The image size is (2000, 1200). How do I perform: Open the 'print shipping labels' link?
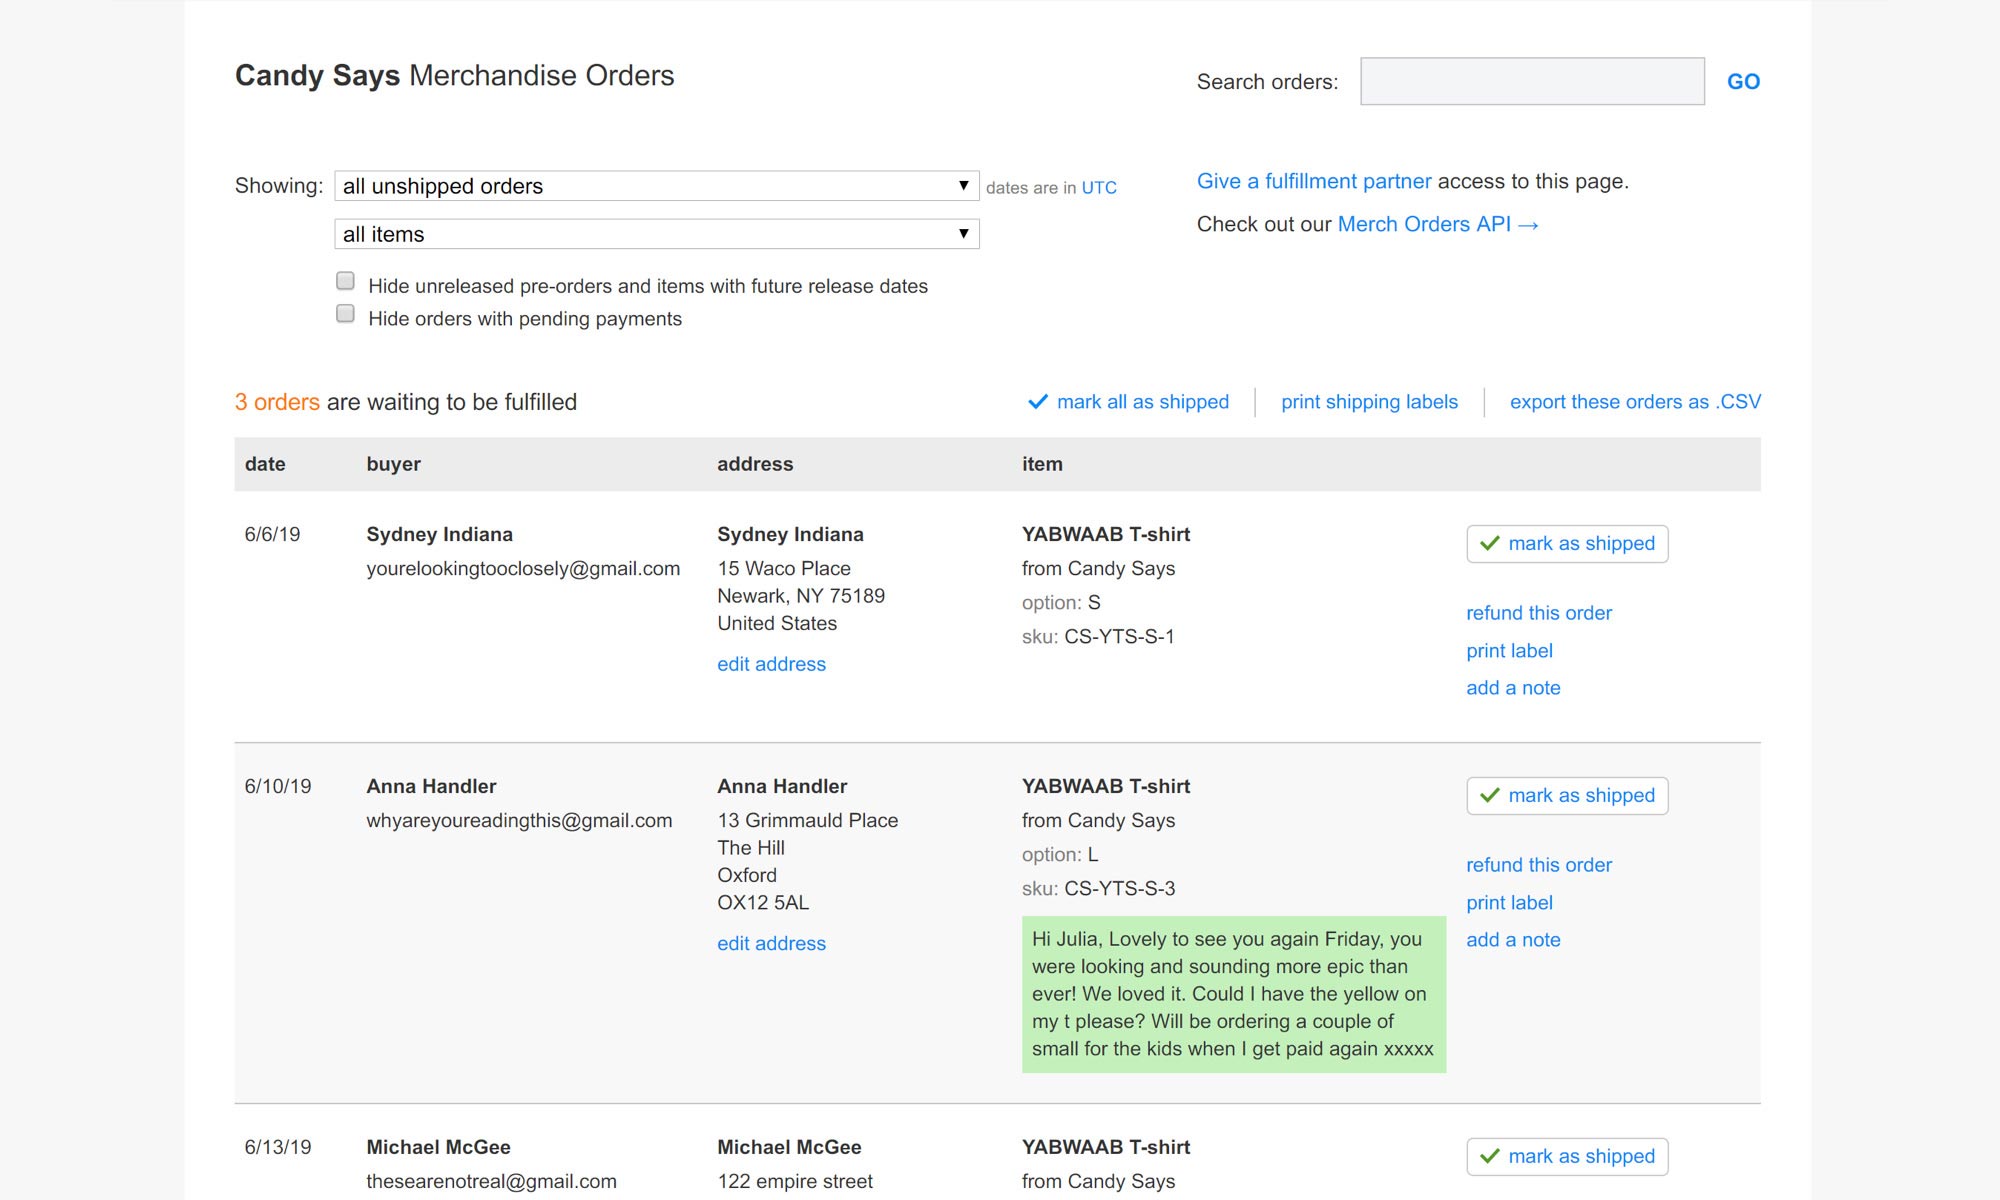click(x=1369, y=402)
